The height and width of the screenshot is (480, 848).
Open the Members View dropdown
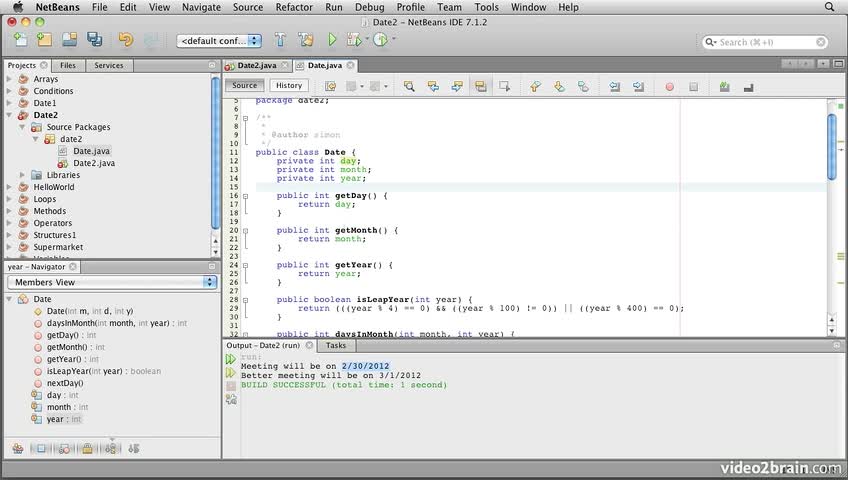111,282
